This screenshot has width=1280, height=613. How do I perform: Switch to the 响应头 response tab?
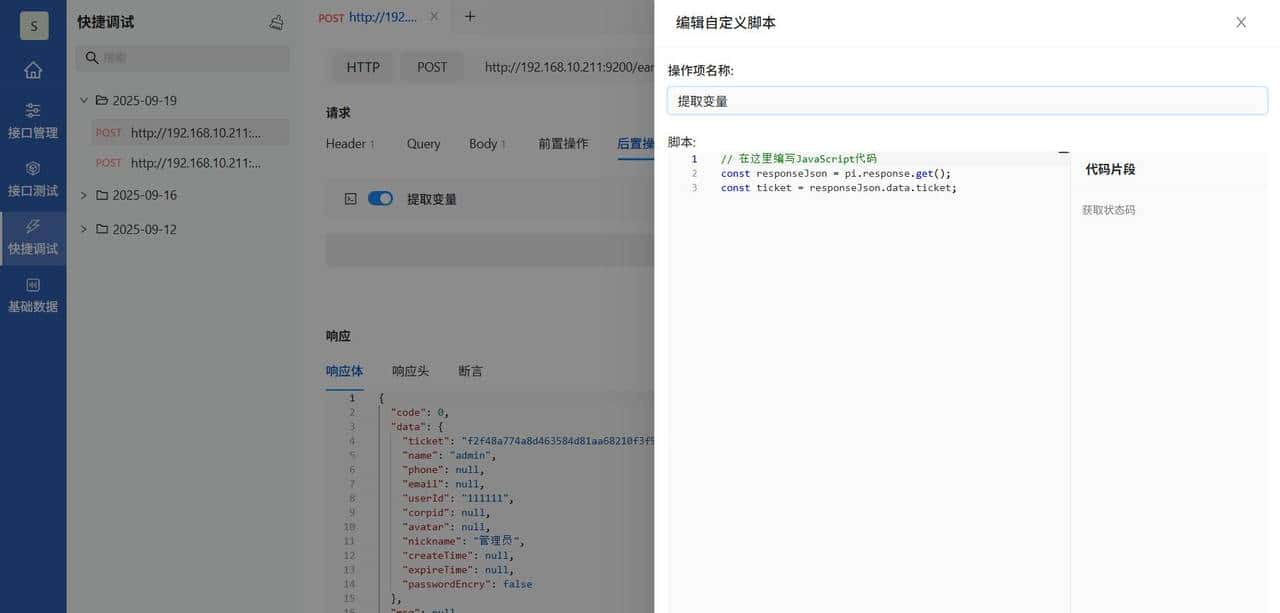(x=410, y=370)
